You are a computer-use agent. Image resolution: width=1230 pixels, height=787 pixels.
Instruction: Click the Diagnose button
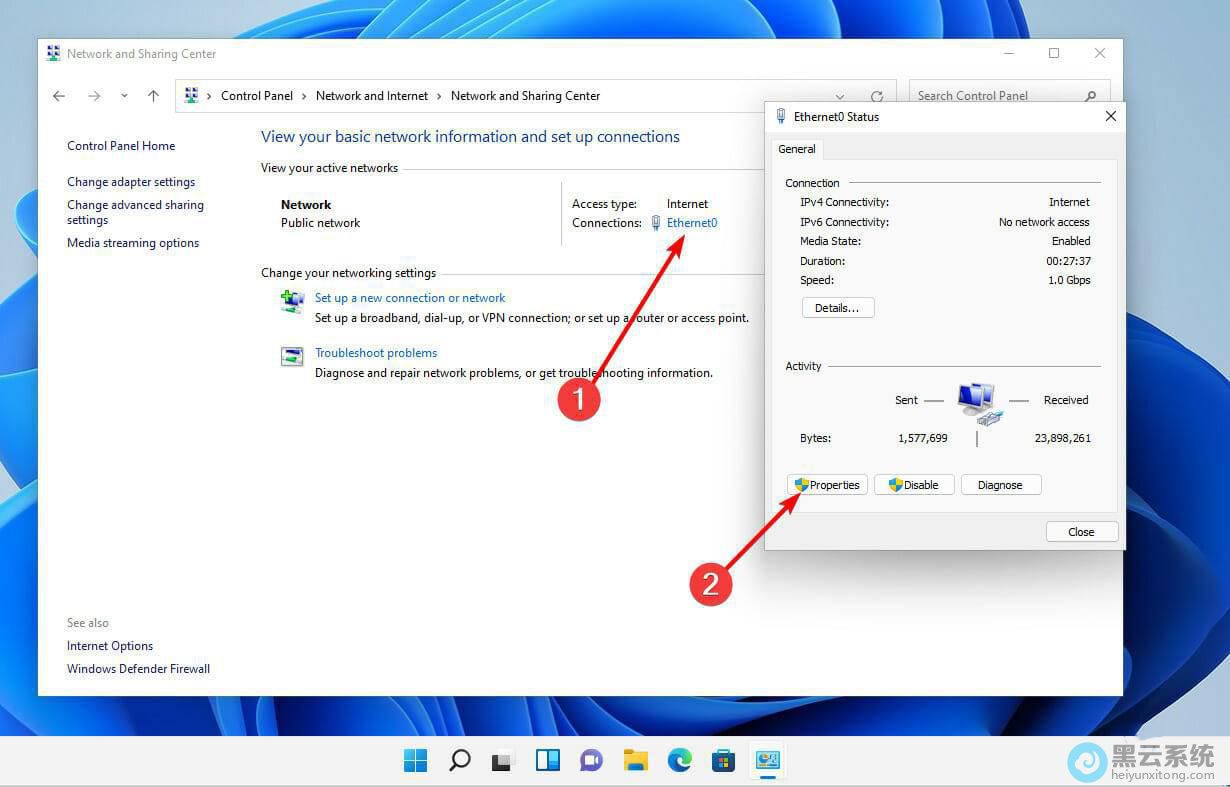pyautogui.click(x=1000, y=485)
